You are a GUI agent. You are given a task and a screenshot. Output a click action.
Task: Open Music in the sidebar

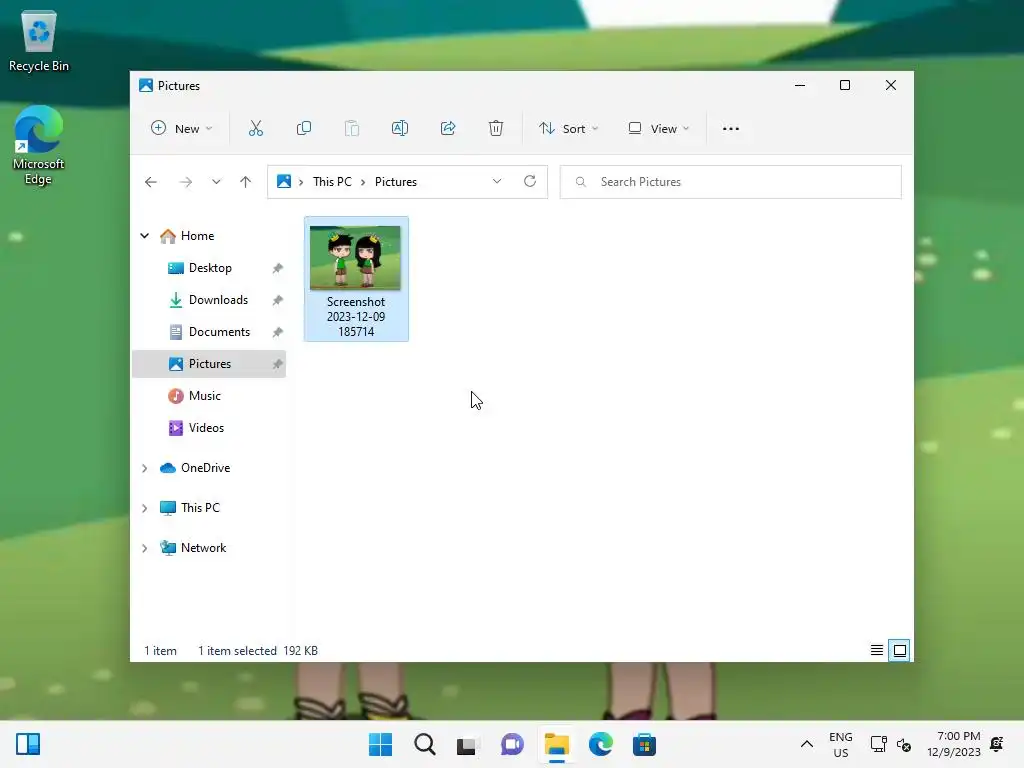(204, 396)
